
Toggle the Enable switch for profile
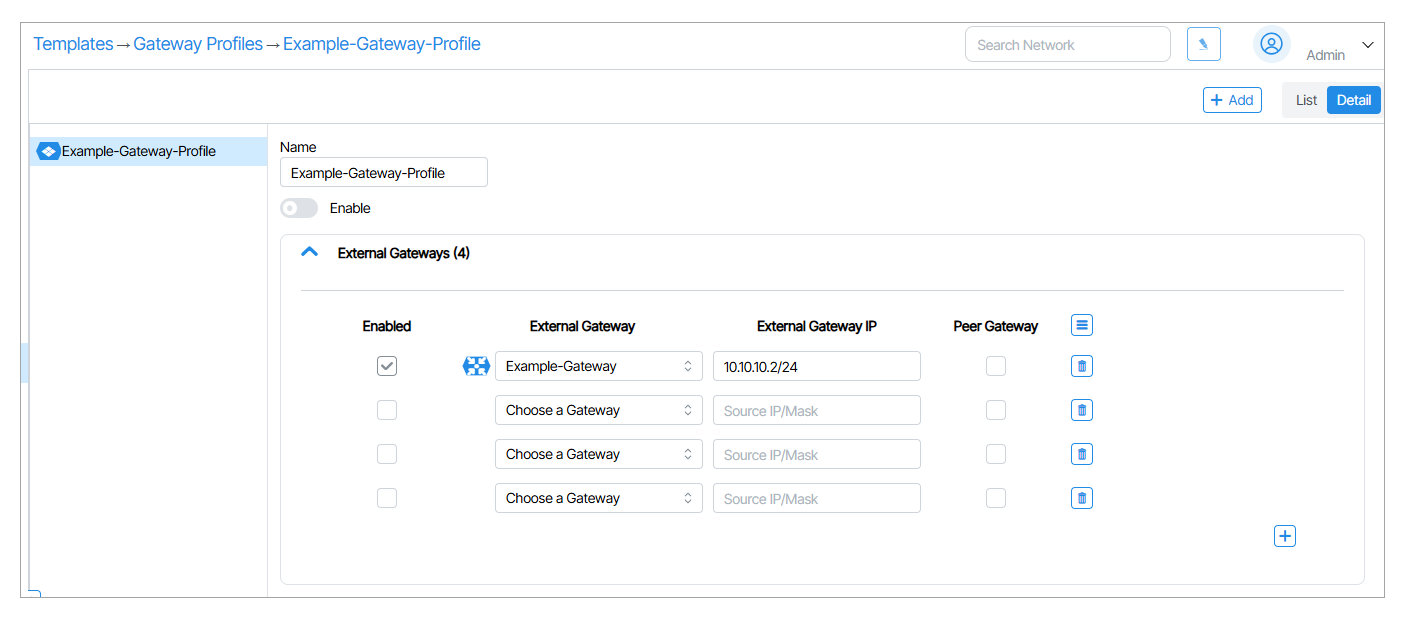tap(299, 208)
